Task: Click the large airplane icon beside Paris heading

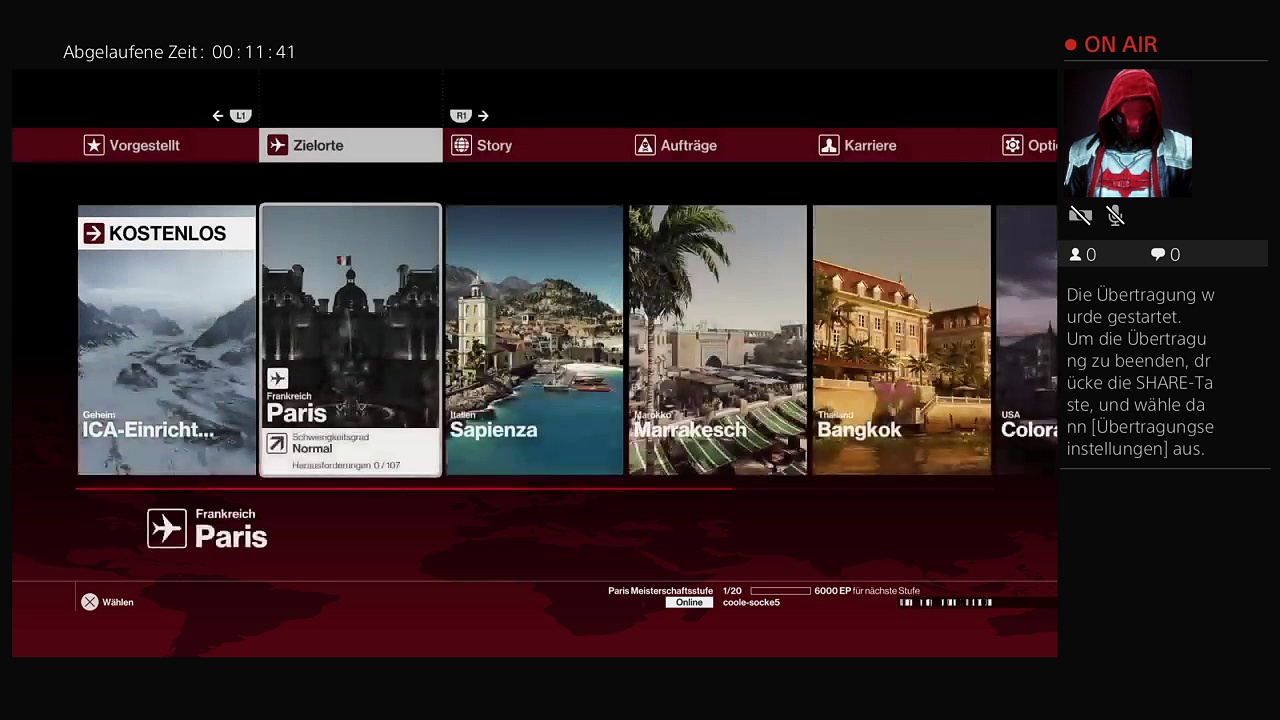Action: [x=167, y=528]
